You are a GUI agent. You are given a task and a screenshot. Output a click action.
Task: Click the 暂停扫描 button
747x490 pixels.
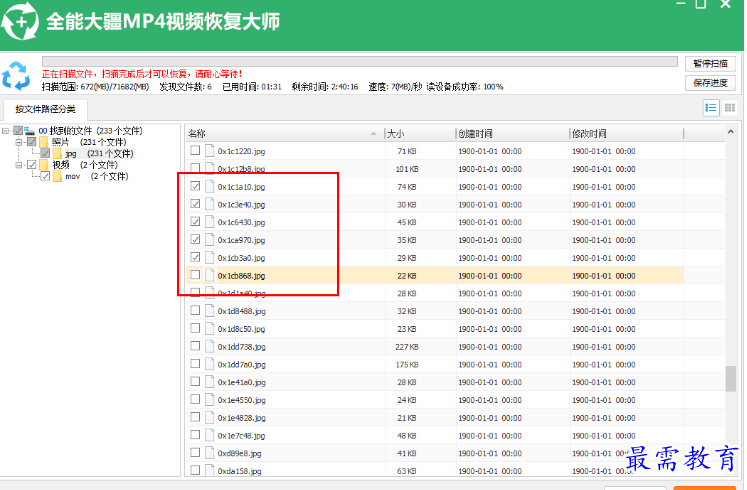[710, 63]
